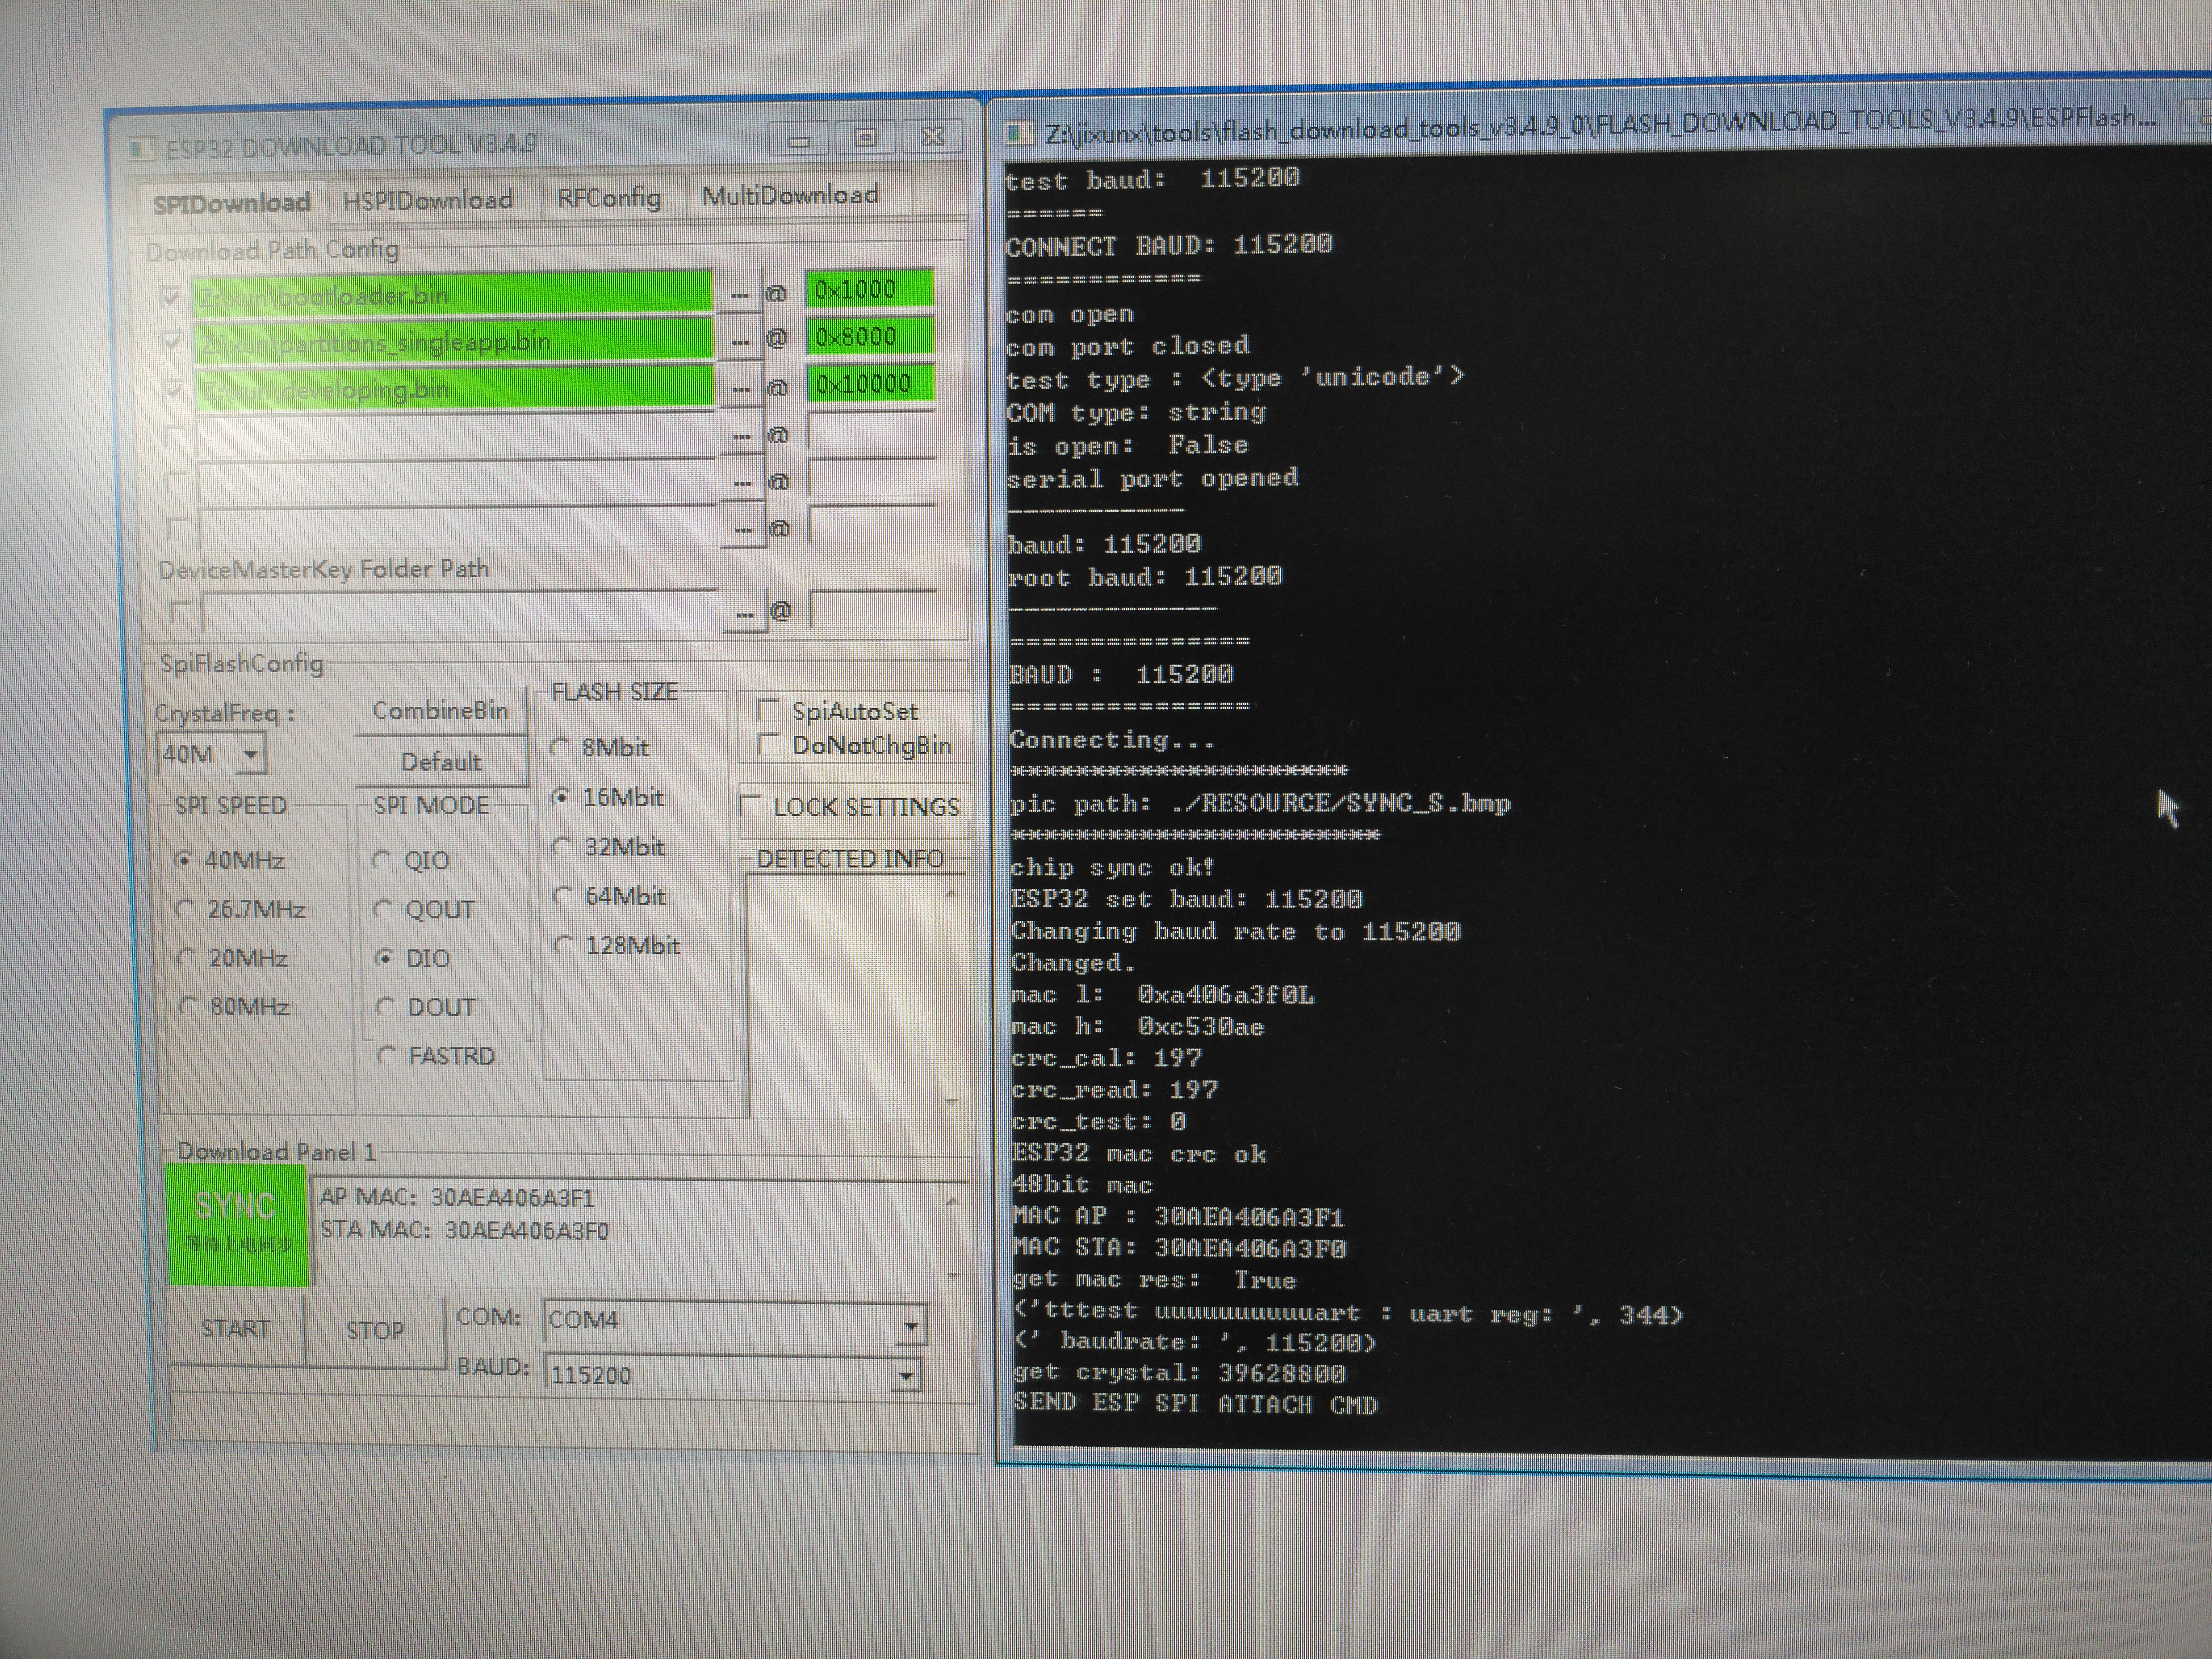This screenshot has height=1659, width=2212.
Task: Click the STOP download button
Action: tap(375, 1330)
